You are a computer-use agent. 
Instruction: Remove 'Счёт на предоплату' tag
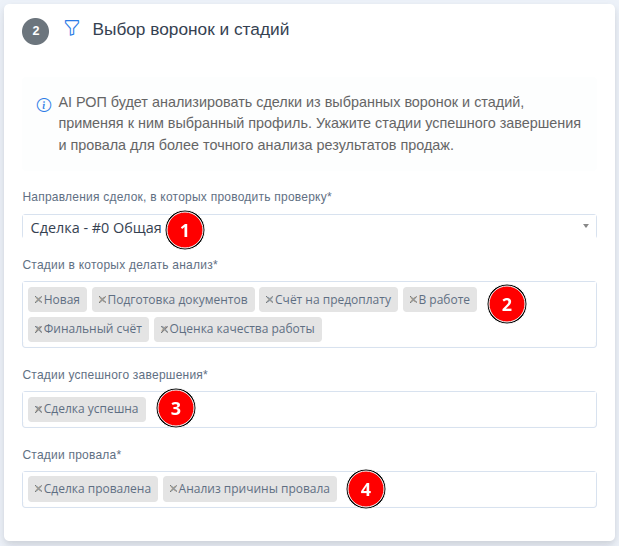point(268,299)
